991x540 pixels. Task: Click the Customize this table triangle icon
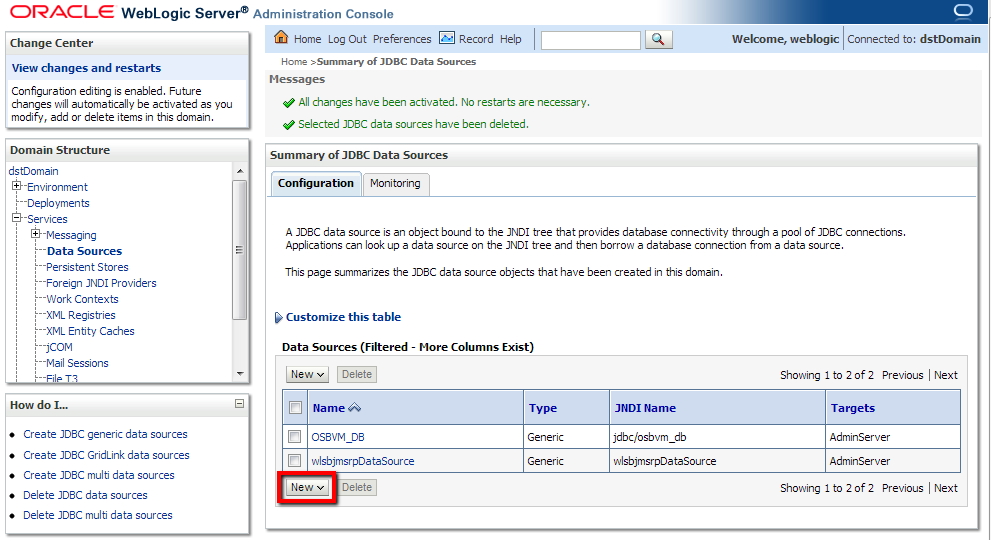(x=279, y=317)
